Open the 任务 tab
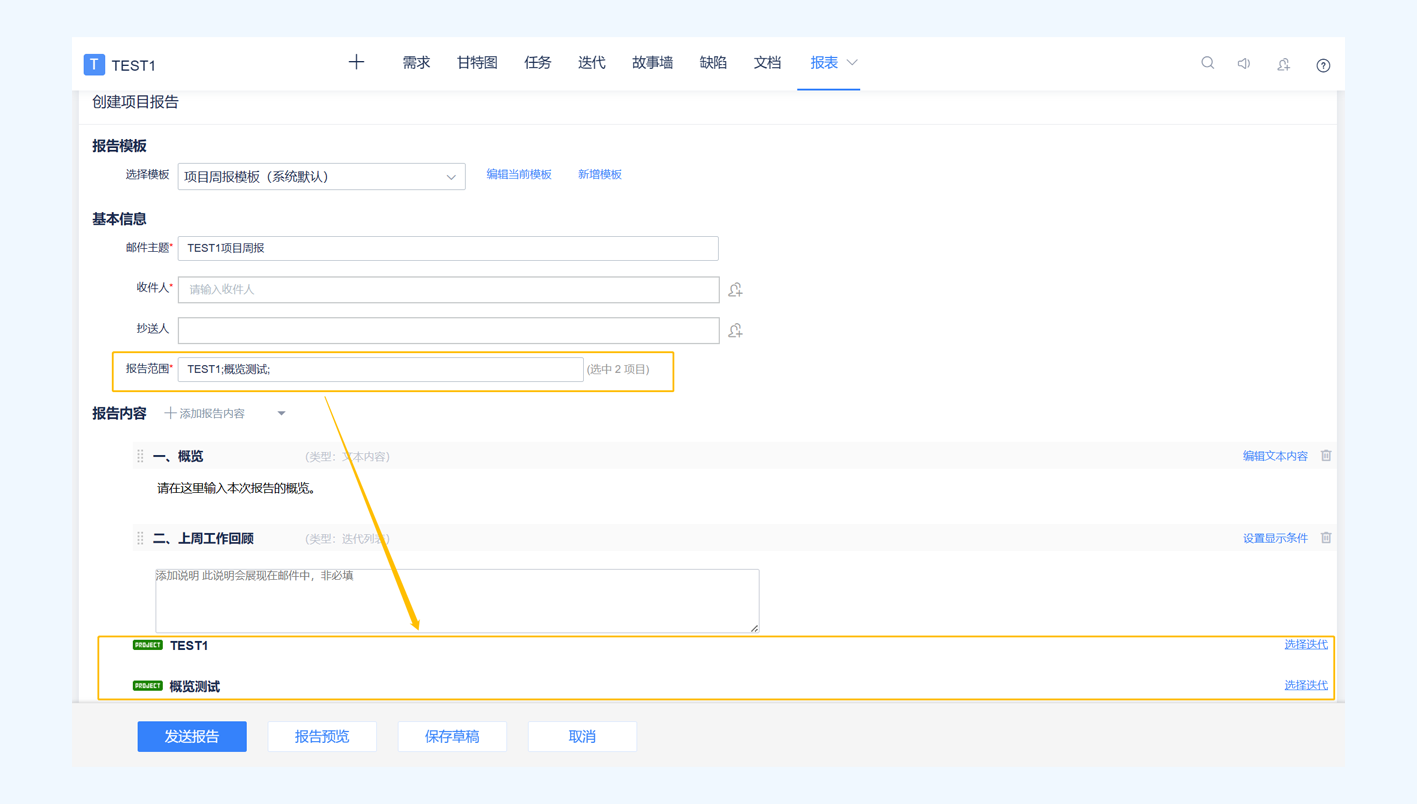The height and width of the screenshot is (804, 1417). point(538,63)
